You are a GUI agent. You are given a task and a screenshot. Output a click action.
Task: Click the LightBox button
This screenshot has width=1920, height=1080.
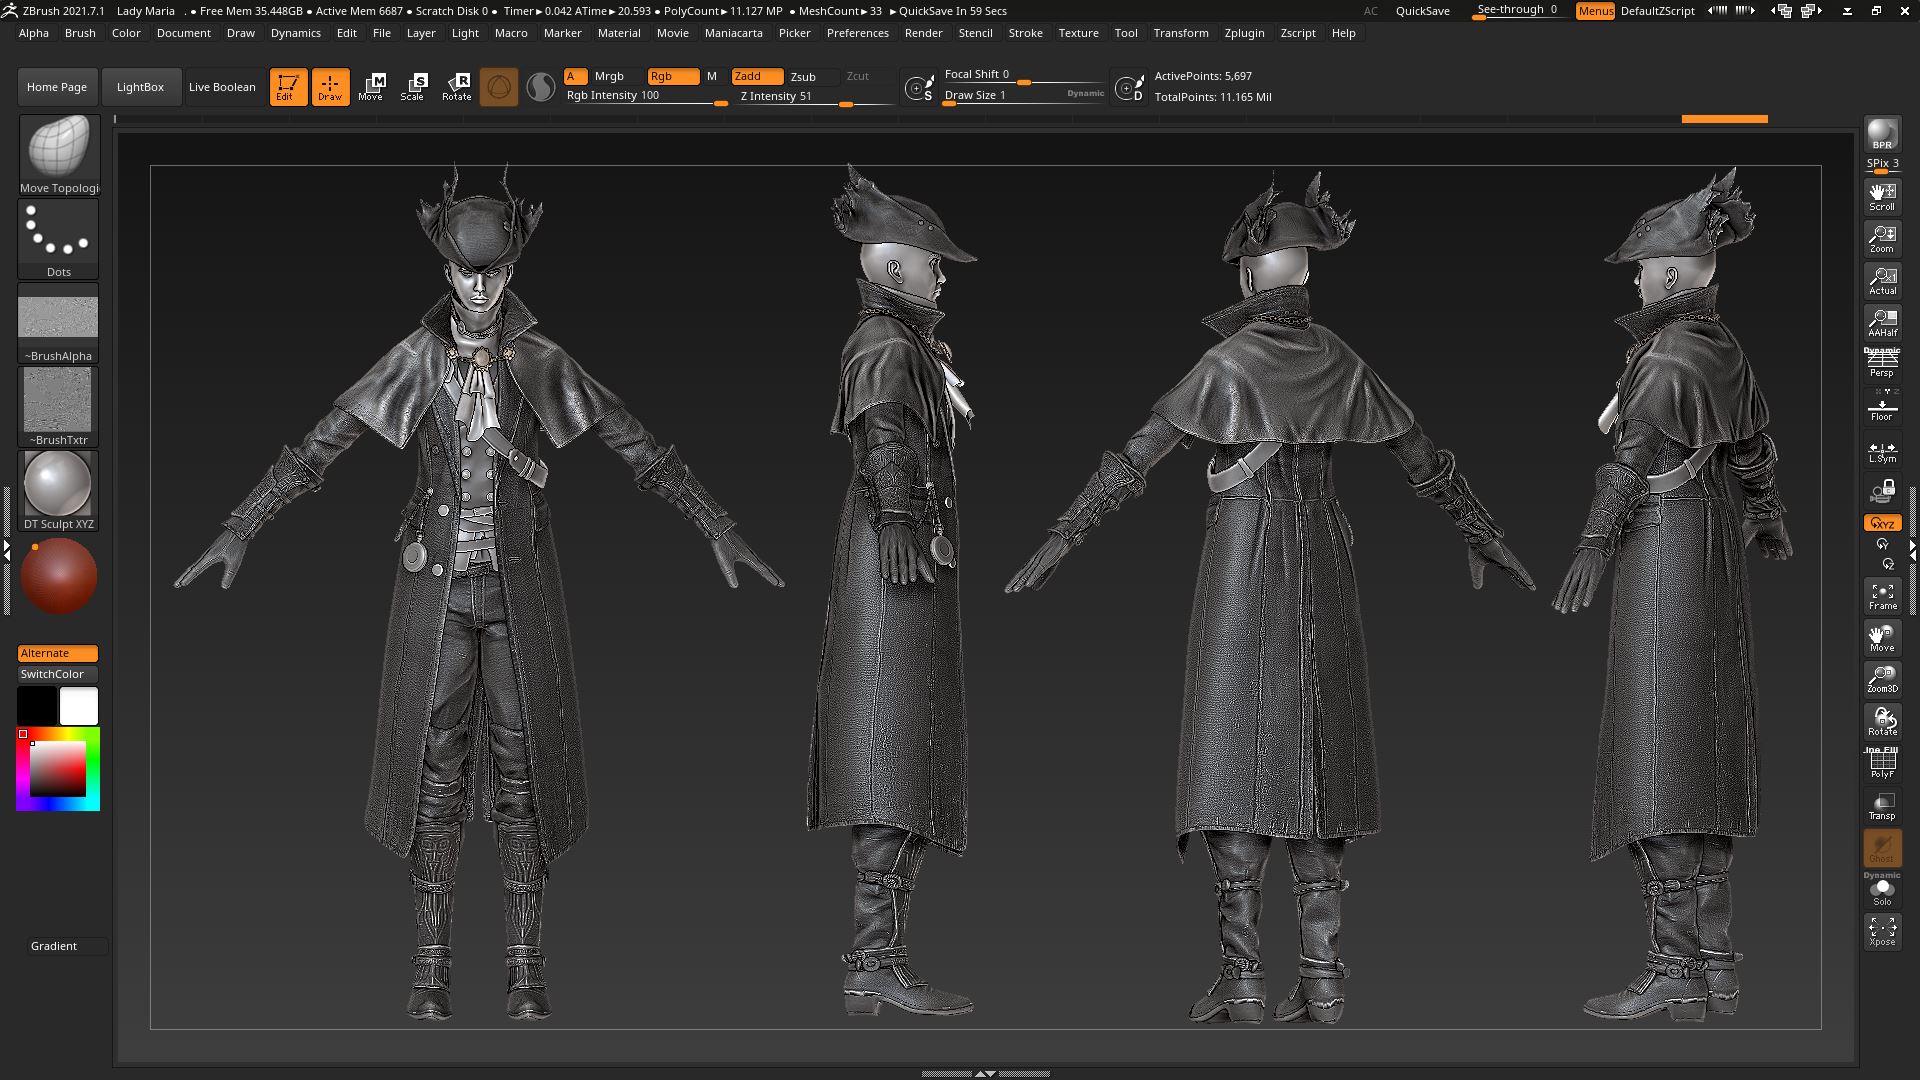(x=140, y=87)
